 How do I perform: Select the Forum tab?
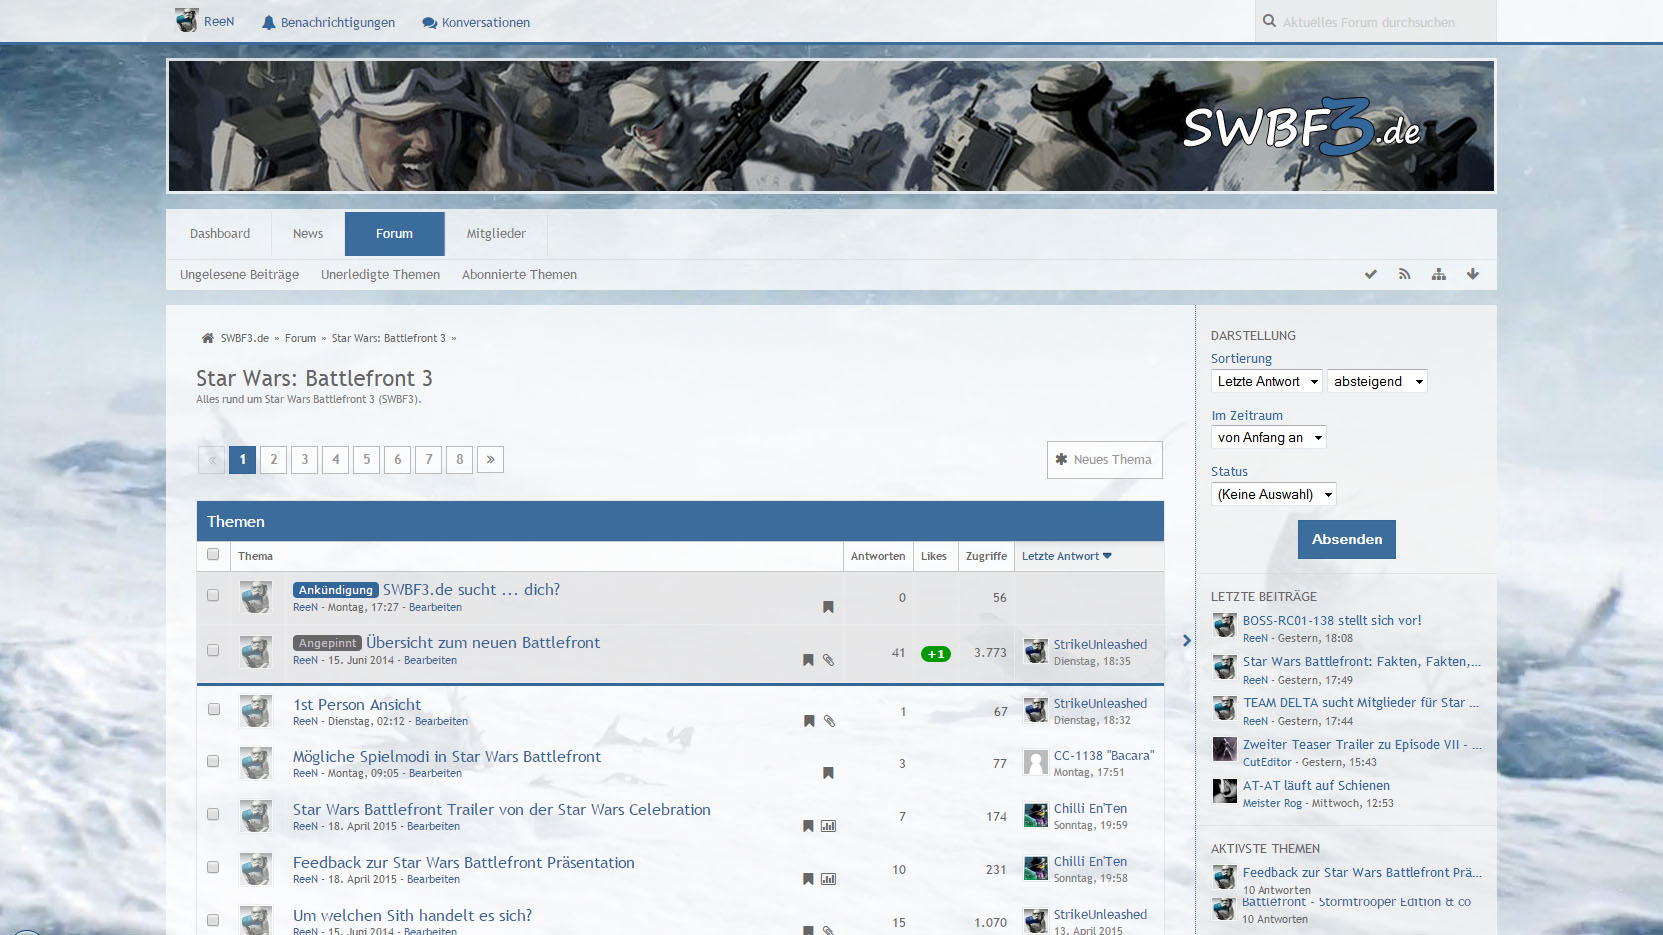(x=394, y=233)
